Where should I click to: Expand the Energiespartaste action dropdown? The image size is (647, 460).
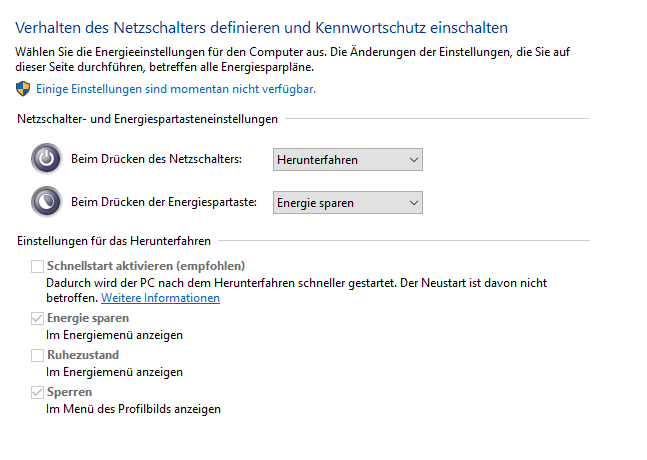[347, 203]
